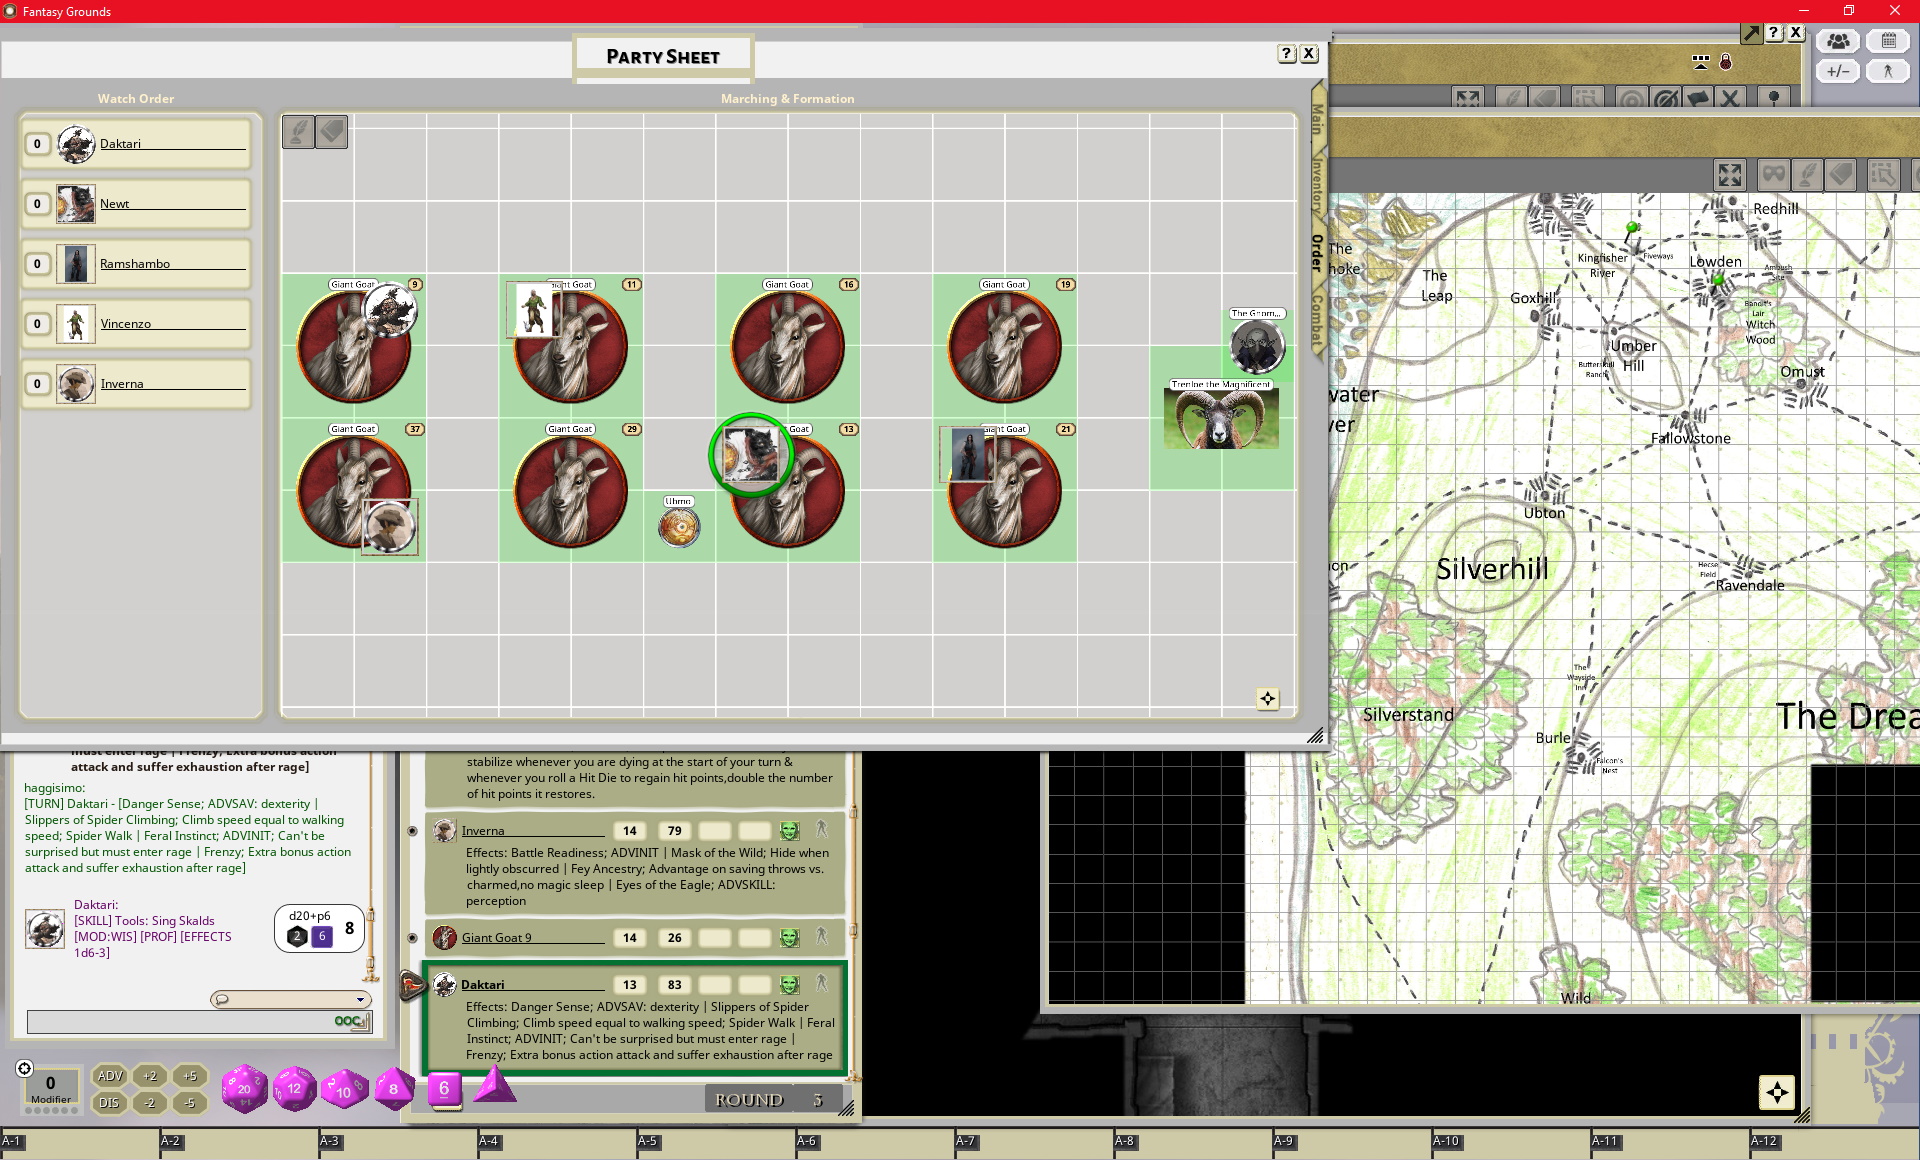The image size is (1920, 1160).
Task: Expand Giant Goat 9's section toggle dot
Action: click(x=412, y=938)
